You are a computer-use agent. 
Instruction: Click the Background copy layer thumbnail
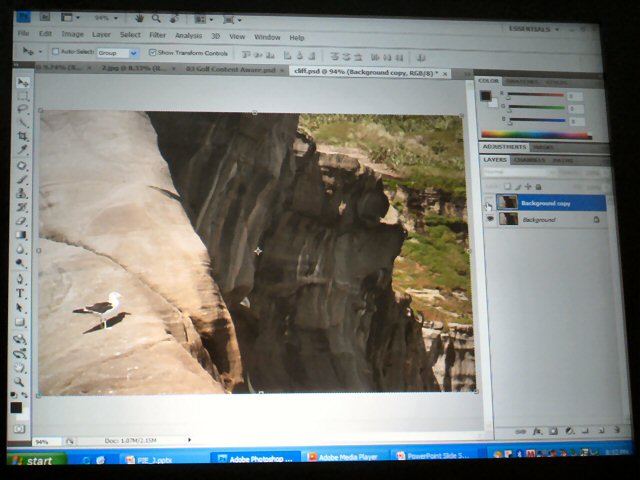coord(507,202)
